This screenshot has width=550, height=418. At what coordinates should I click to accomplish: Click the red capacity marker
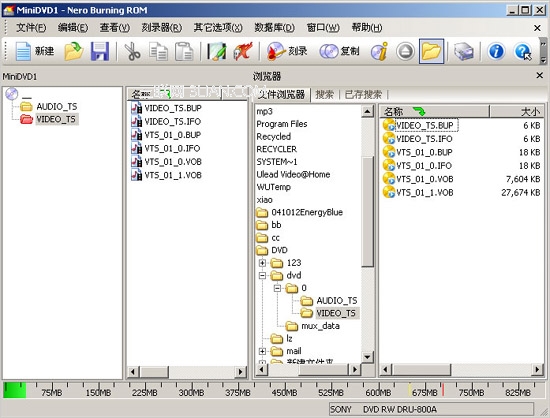(443, 390)
